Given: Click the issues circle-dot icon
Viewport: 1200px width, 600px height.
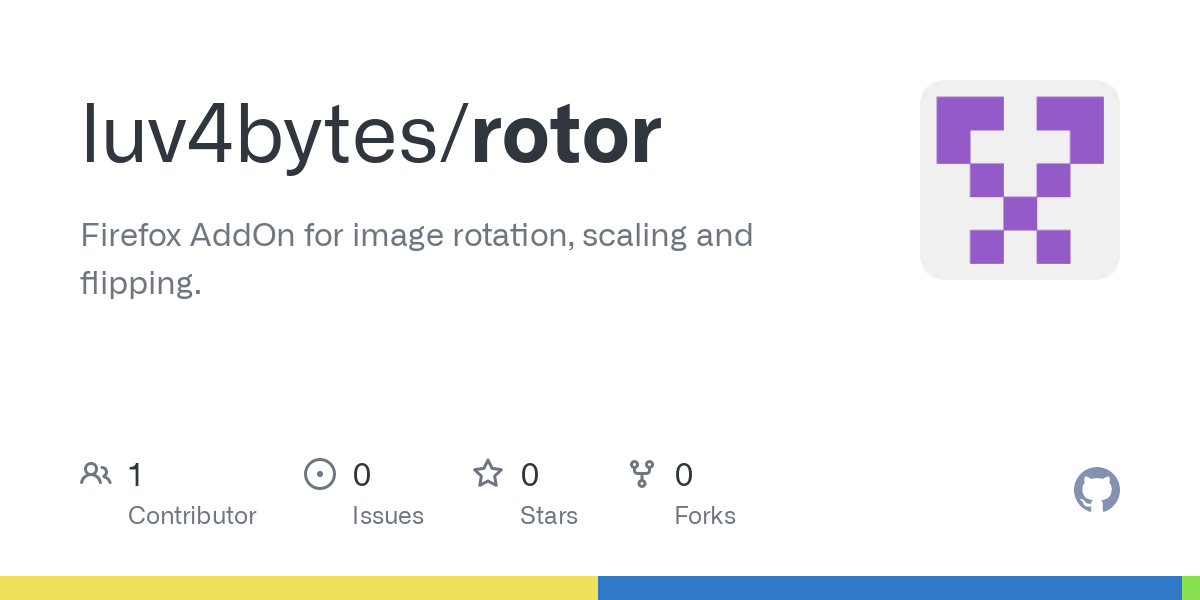Looking at the screenshot, I should coord(320,473).
